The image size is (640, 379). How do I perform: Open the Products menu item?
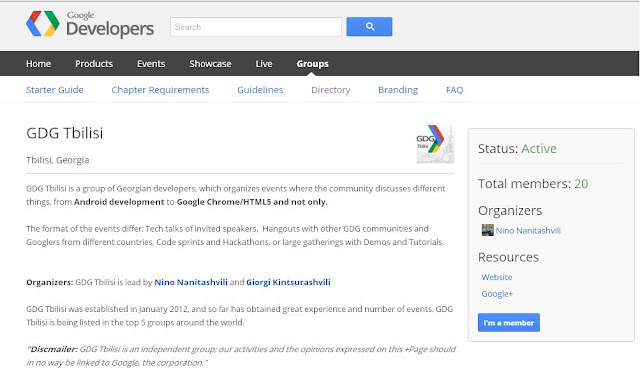pos(94,64)
